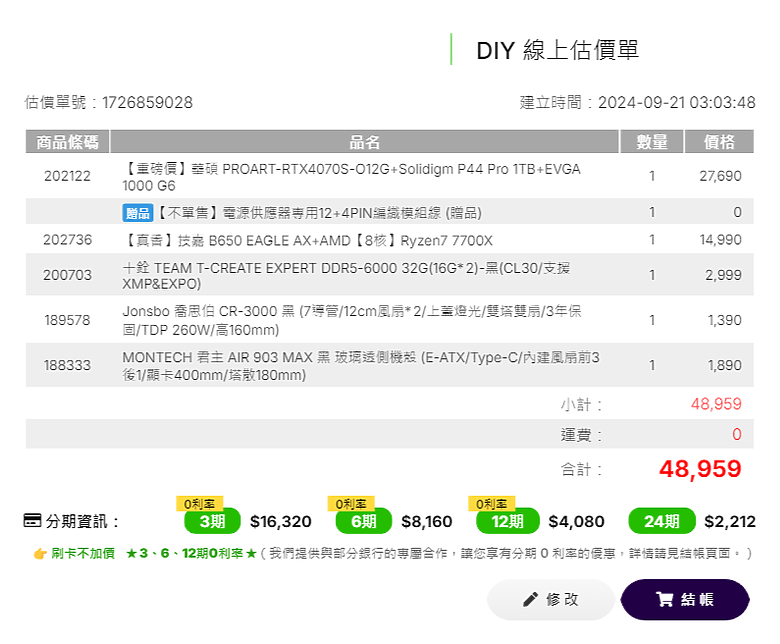Click the 刷卡不加價 green text
780x644 pixels.
83,553
